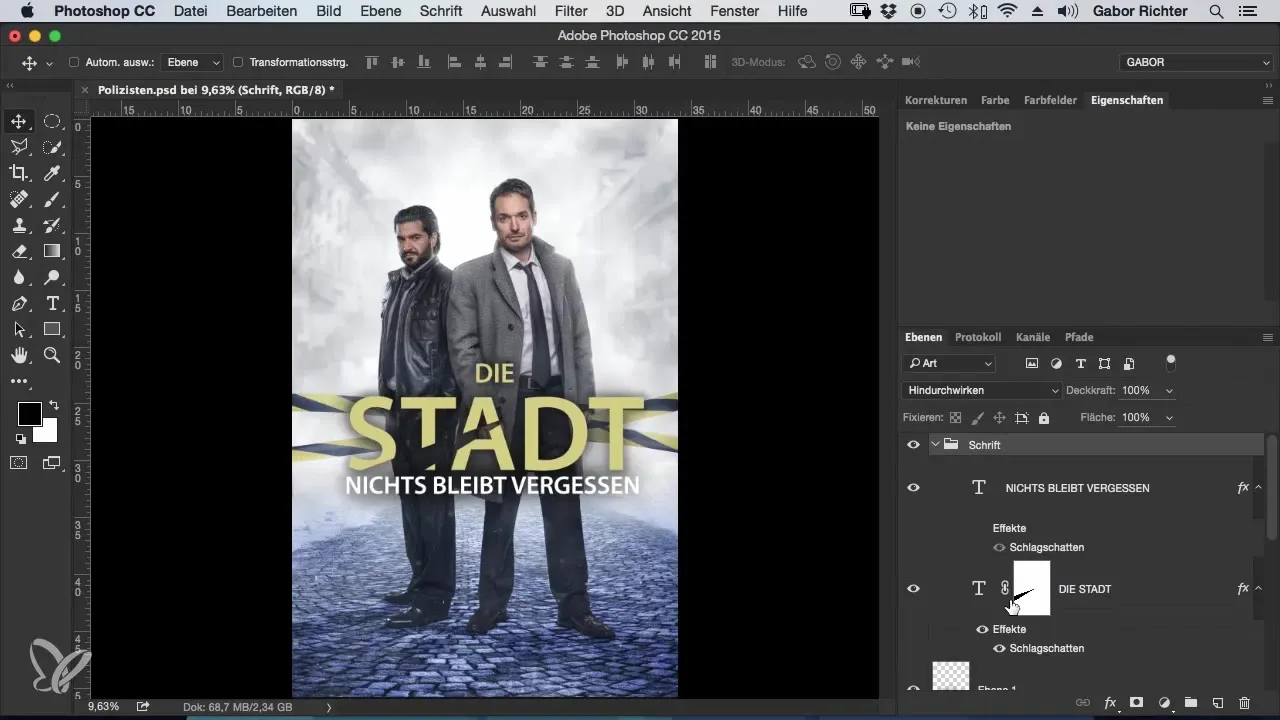1280x720 pixels.
Task: Filter layers by type layers icon
Action: click(1080, 363)
